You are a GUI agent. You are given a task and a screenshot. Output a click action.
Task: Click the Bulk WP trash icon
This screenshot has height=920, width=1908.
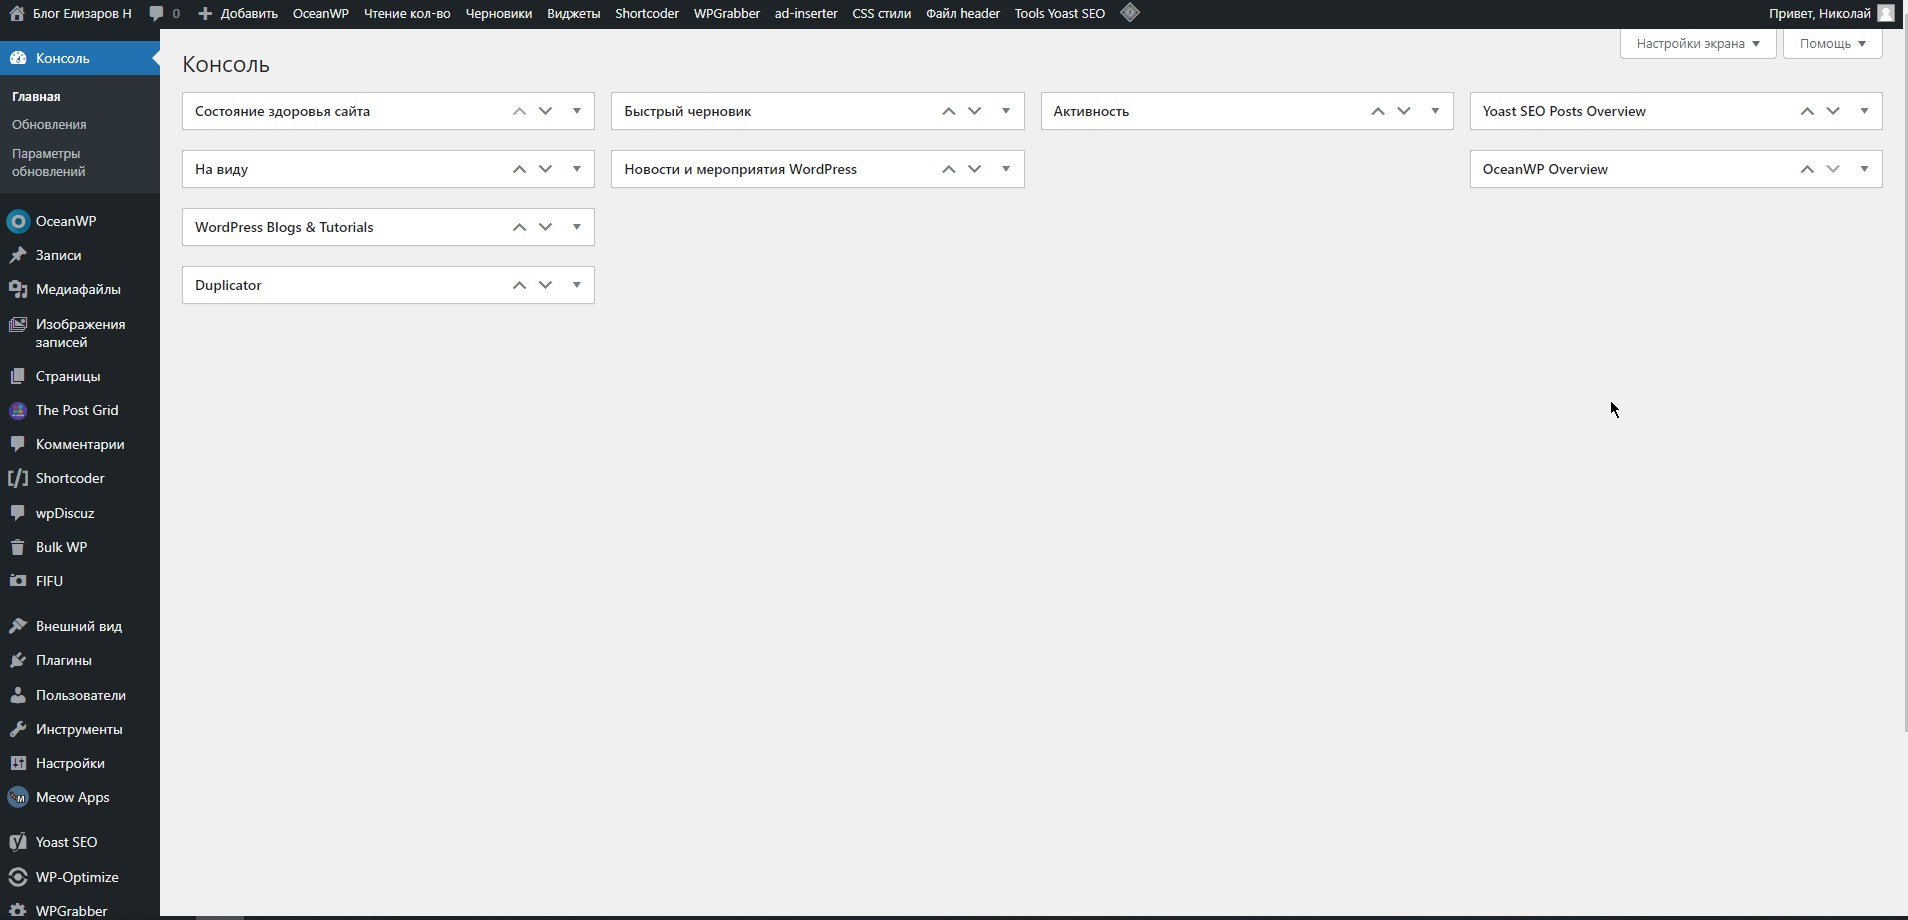click(x=18, y=547)
